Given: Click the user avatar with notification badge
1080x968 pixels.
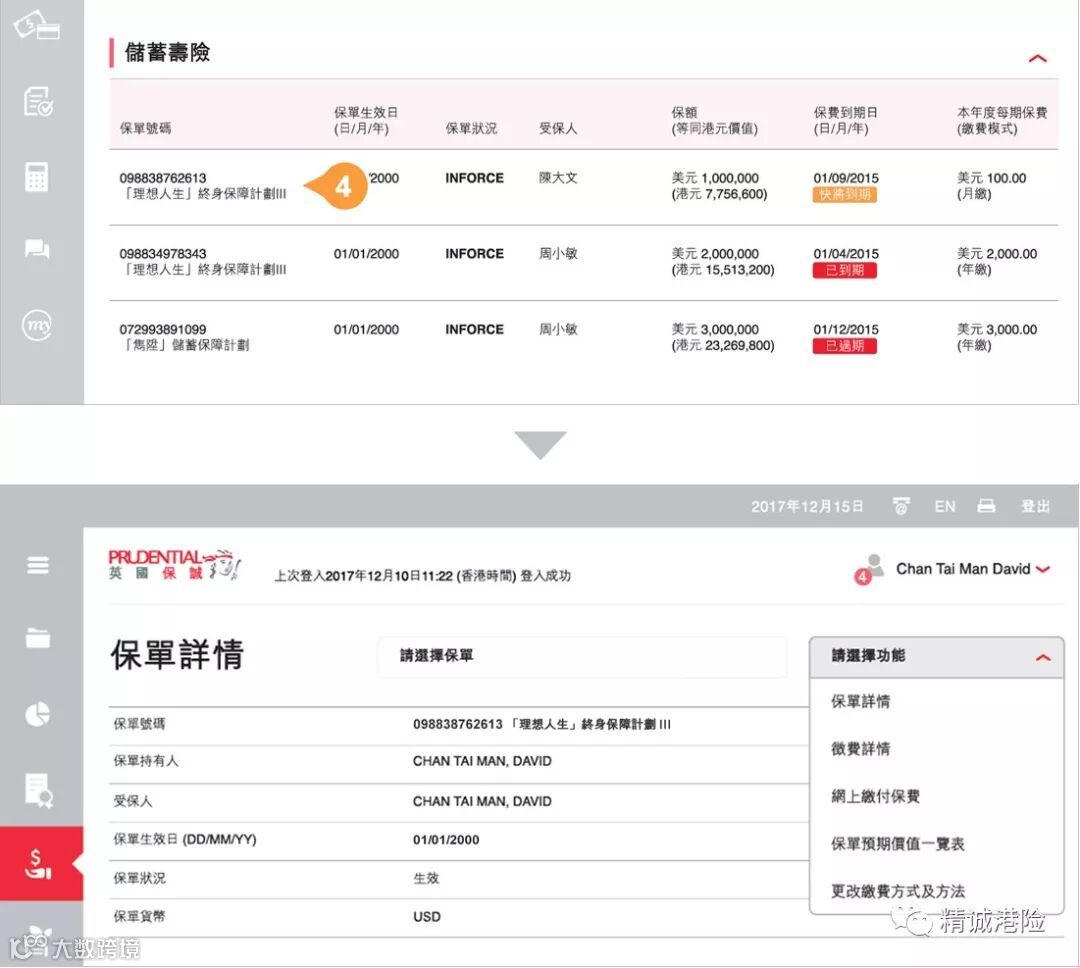Looking at the screenshot, I should 870,569.
